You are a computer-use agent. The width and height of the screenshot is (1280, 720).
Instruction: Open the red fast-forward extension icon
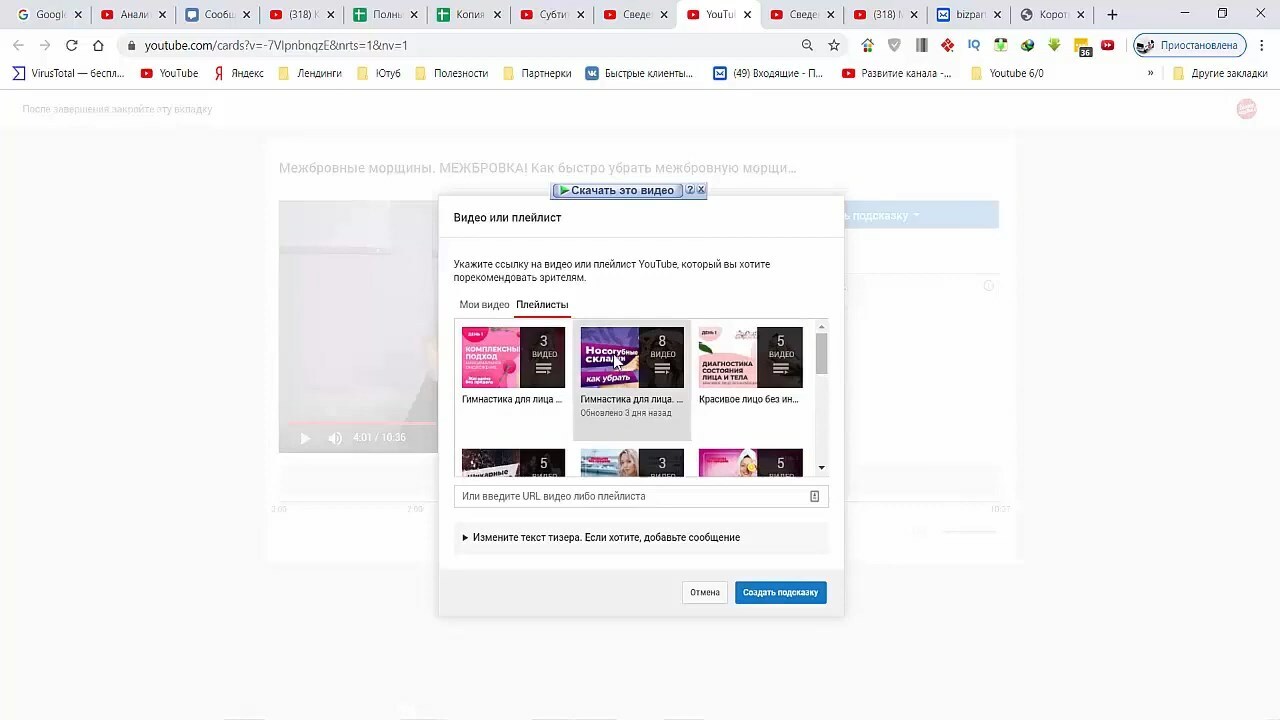1108,45
